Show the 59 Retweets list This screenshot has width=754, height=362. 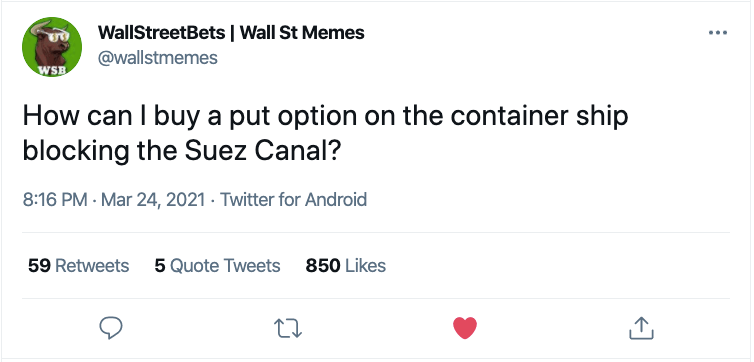pos(78,265)
